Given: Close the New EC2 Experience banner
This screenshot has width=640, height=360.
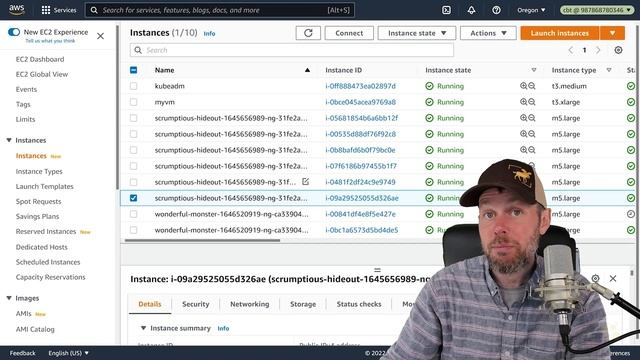Looking at the screenshot, I should tap(100, 36).
